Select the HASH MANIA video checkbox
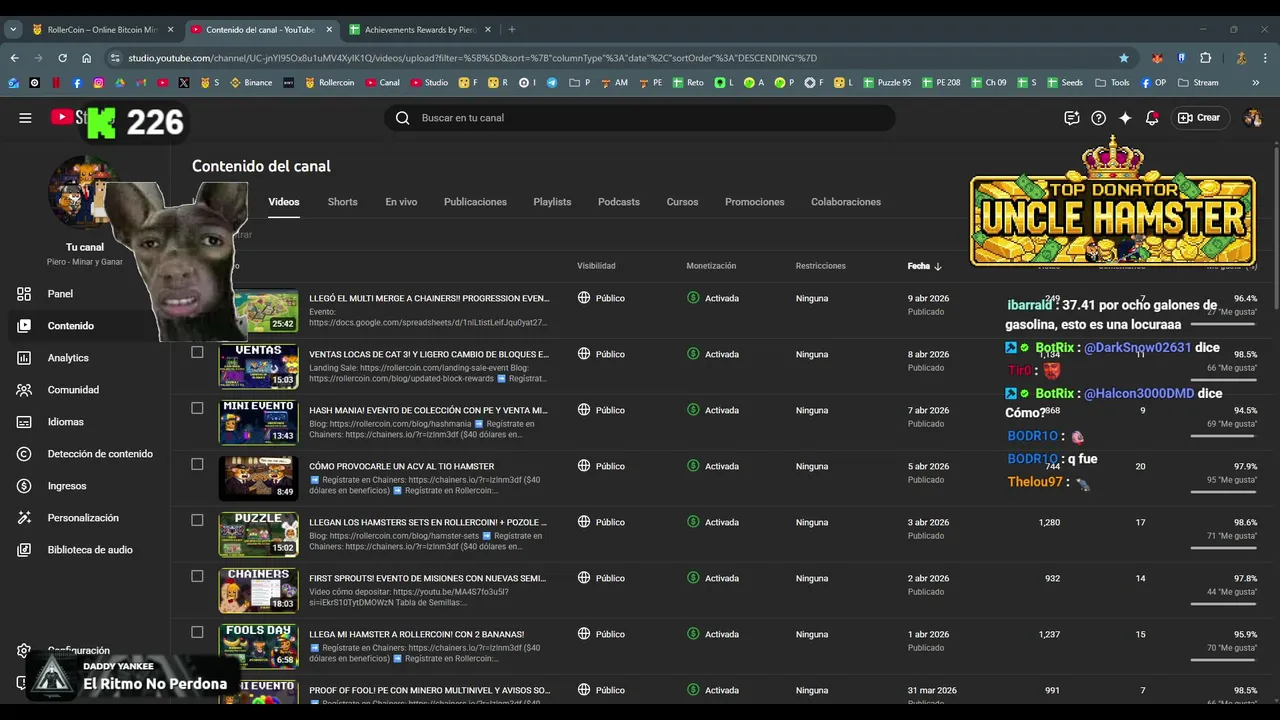Image resolution: width=1280 pixels, height=720 pixels. 197,408
